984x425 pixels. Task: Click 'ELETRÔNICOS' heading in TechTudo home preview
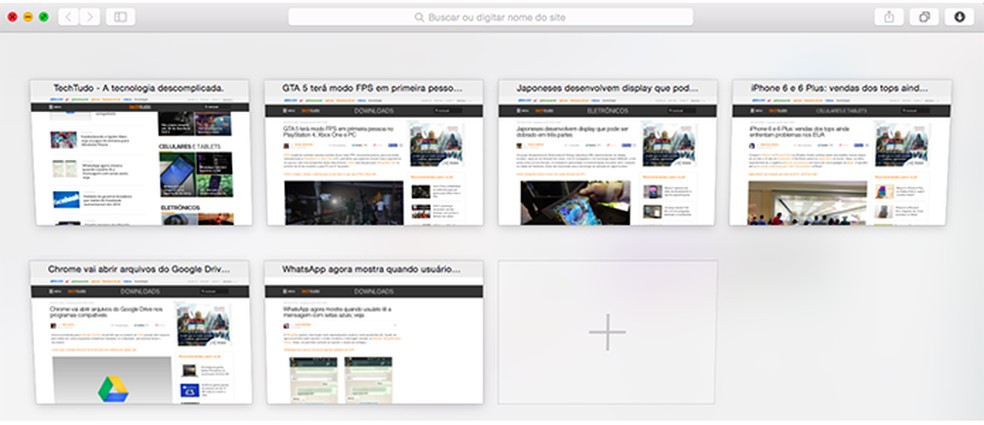point(180,207)
